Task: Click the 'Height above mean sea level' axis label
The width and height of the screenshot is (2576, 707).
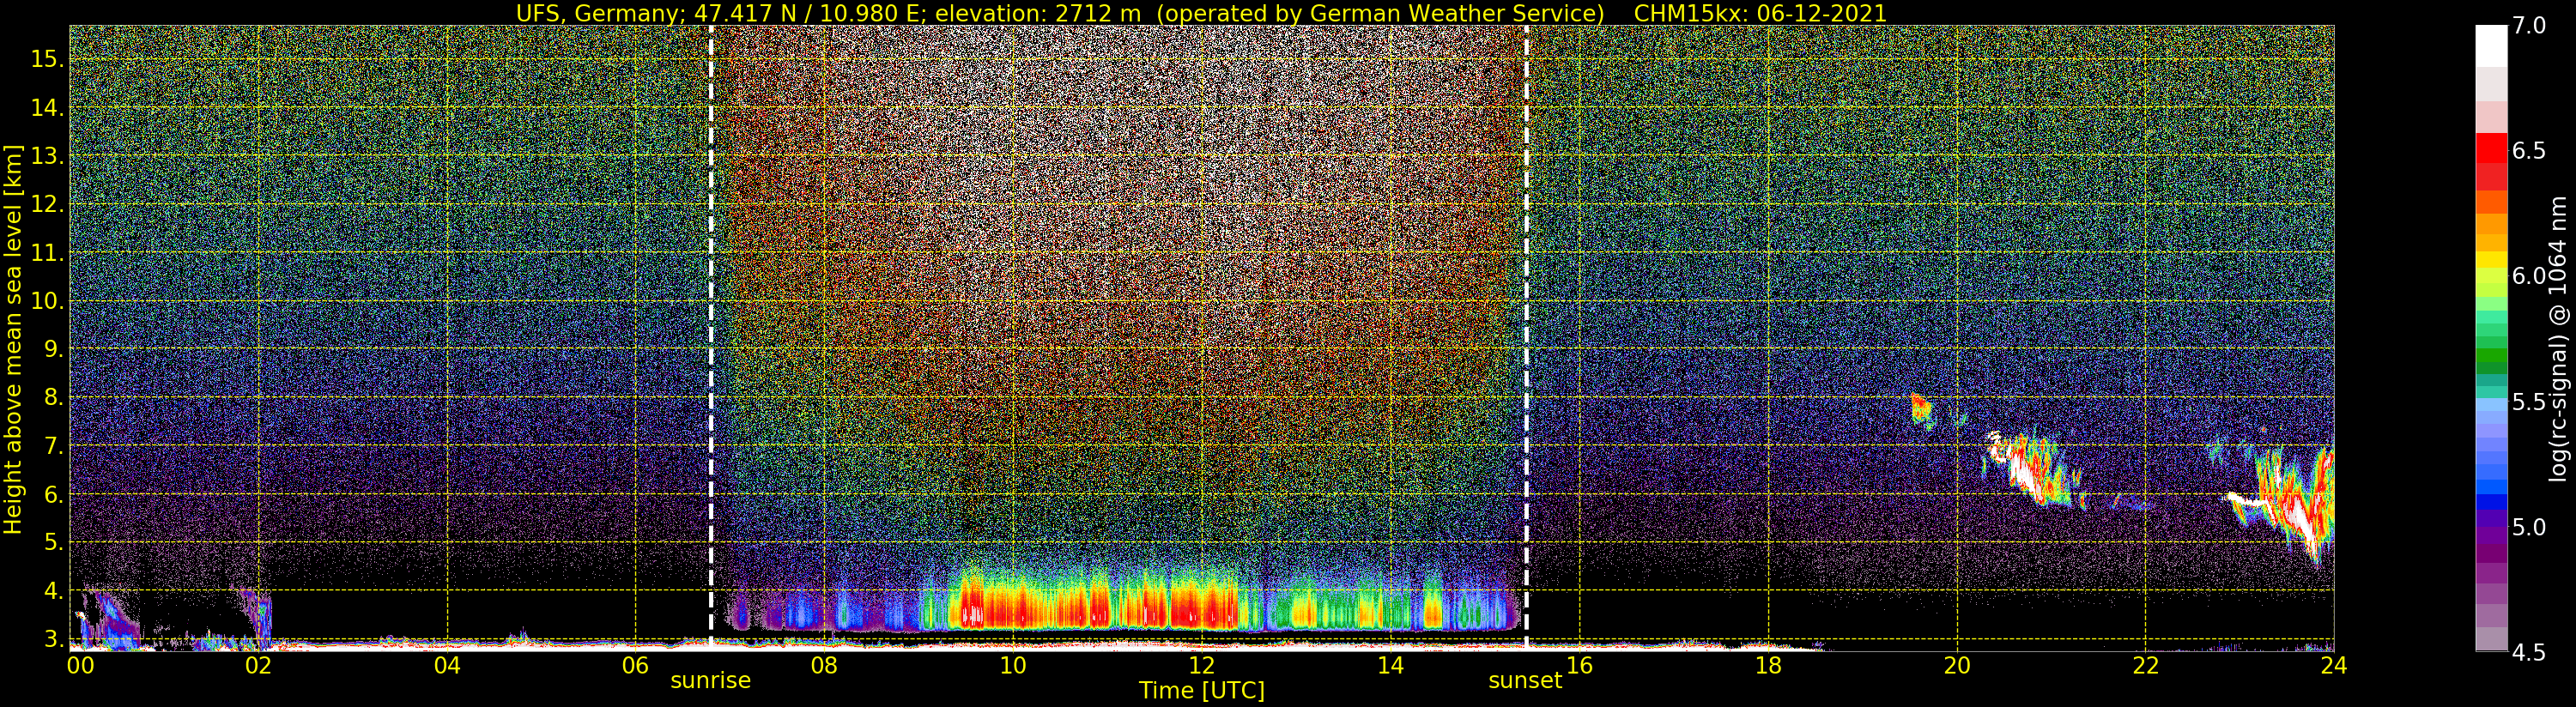Action: [13, 339]
